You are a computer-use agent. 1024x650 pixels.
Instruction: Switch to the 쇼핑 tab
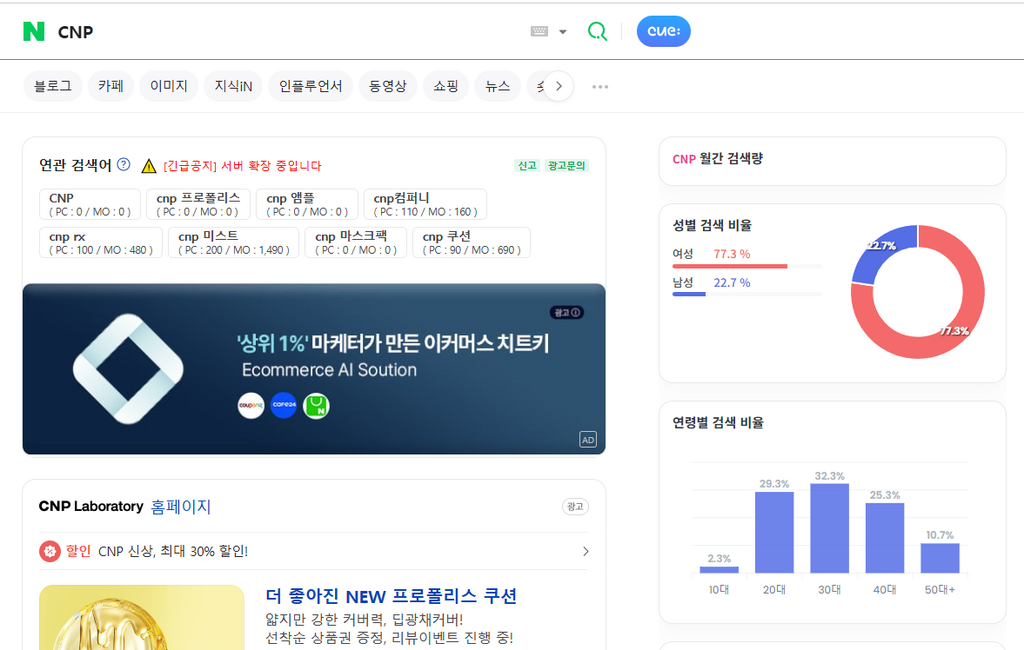[446, 86]
